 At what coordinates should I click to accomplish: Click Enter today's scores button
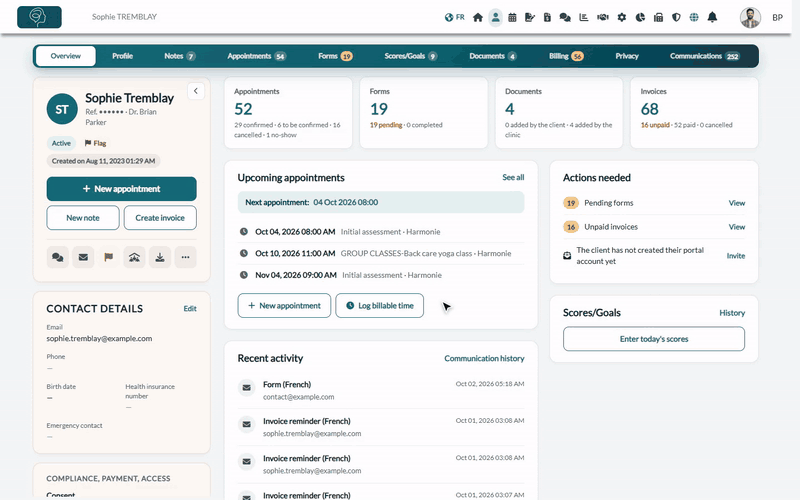[654, 339]
